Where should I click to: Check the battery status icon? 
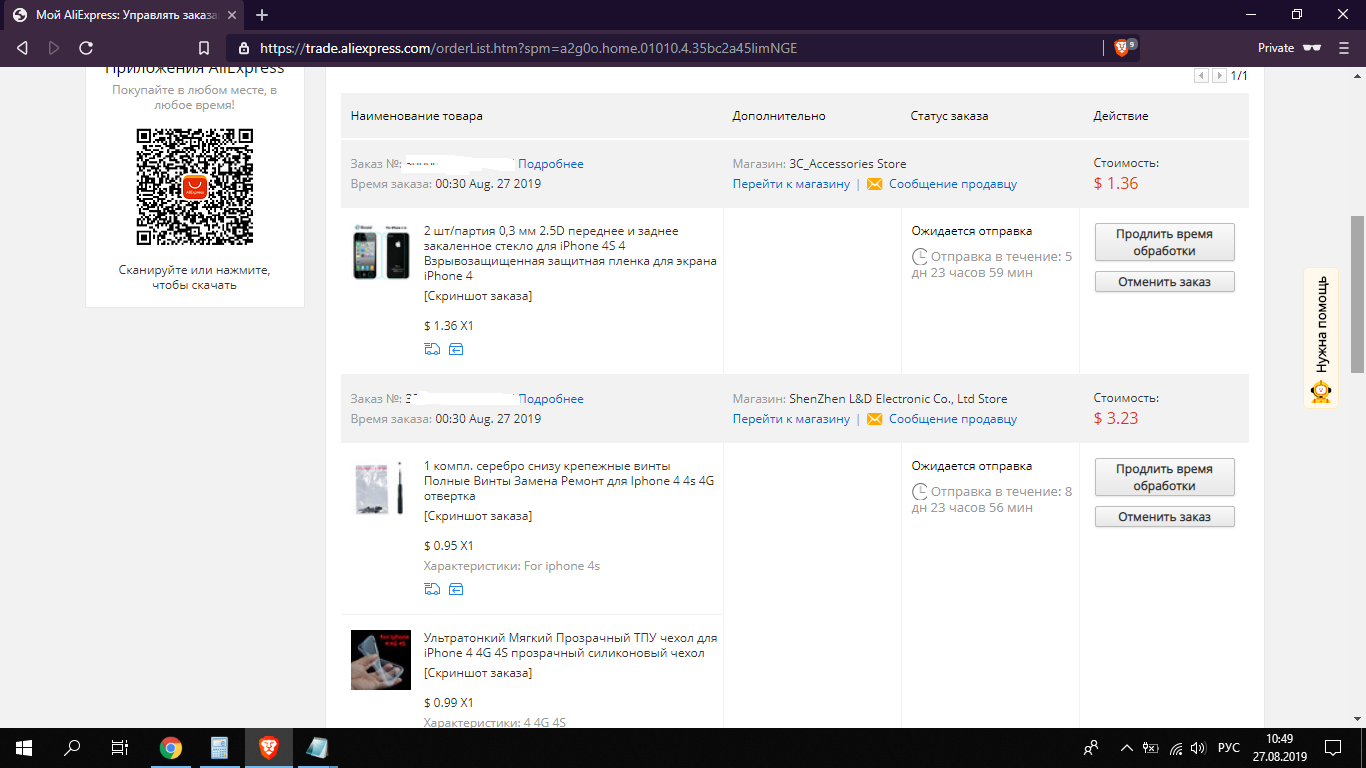pos(1151,747)
